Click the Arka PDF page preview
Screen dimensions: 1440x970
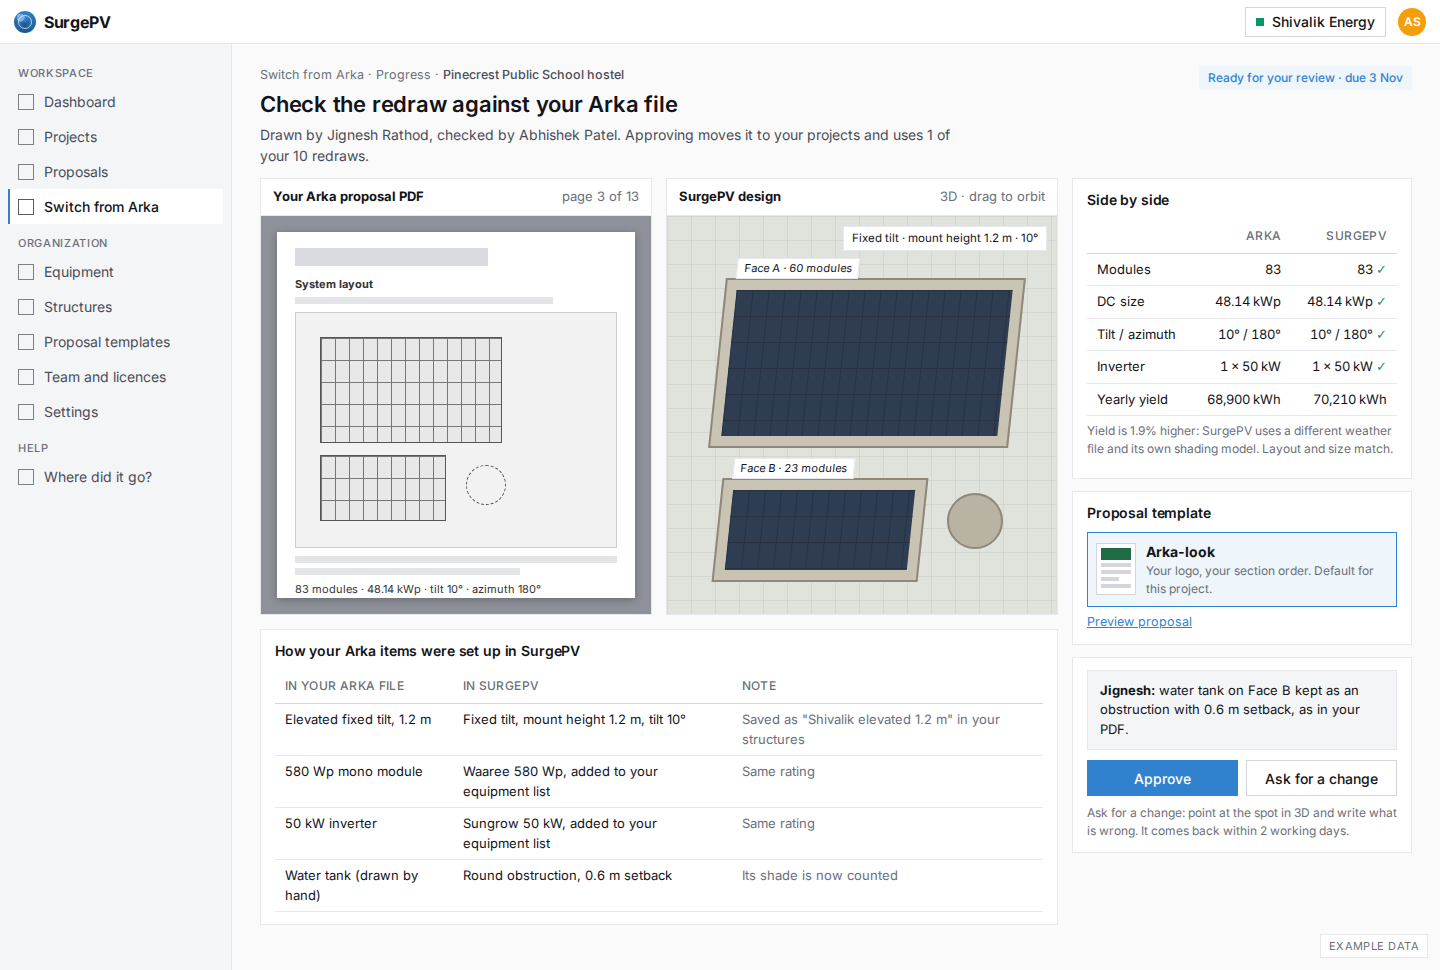456,415
